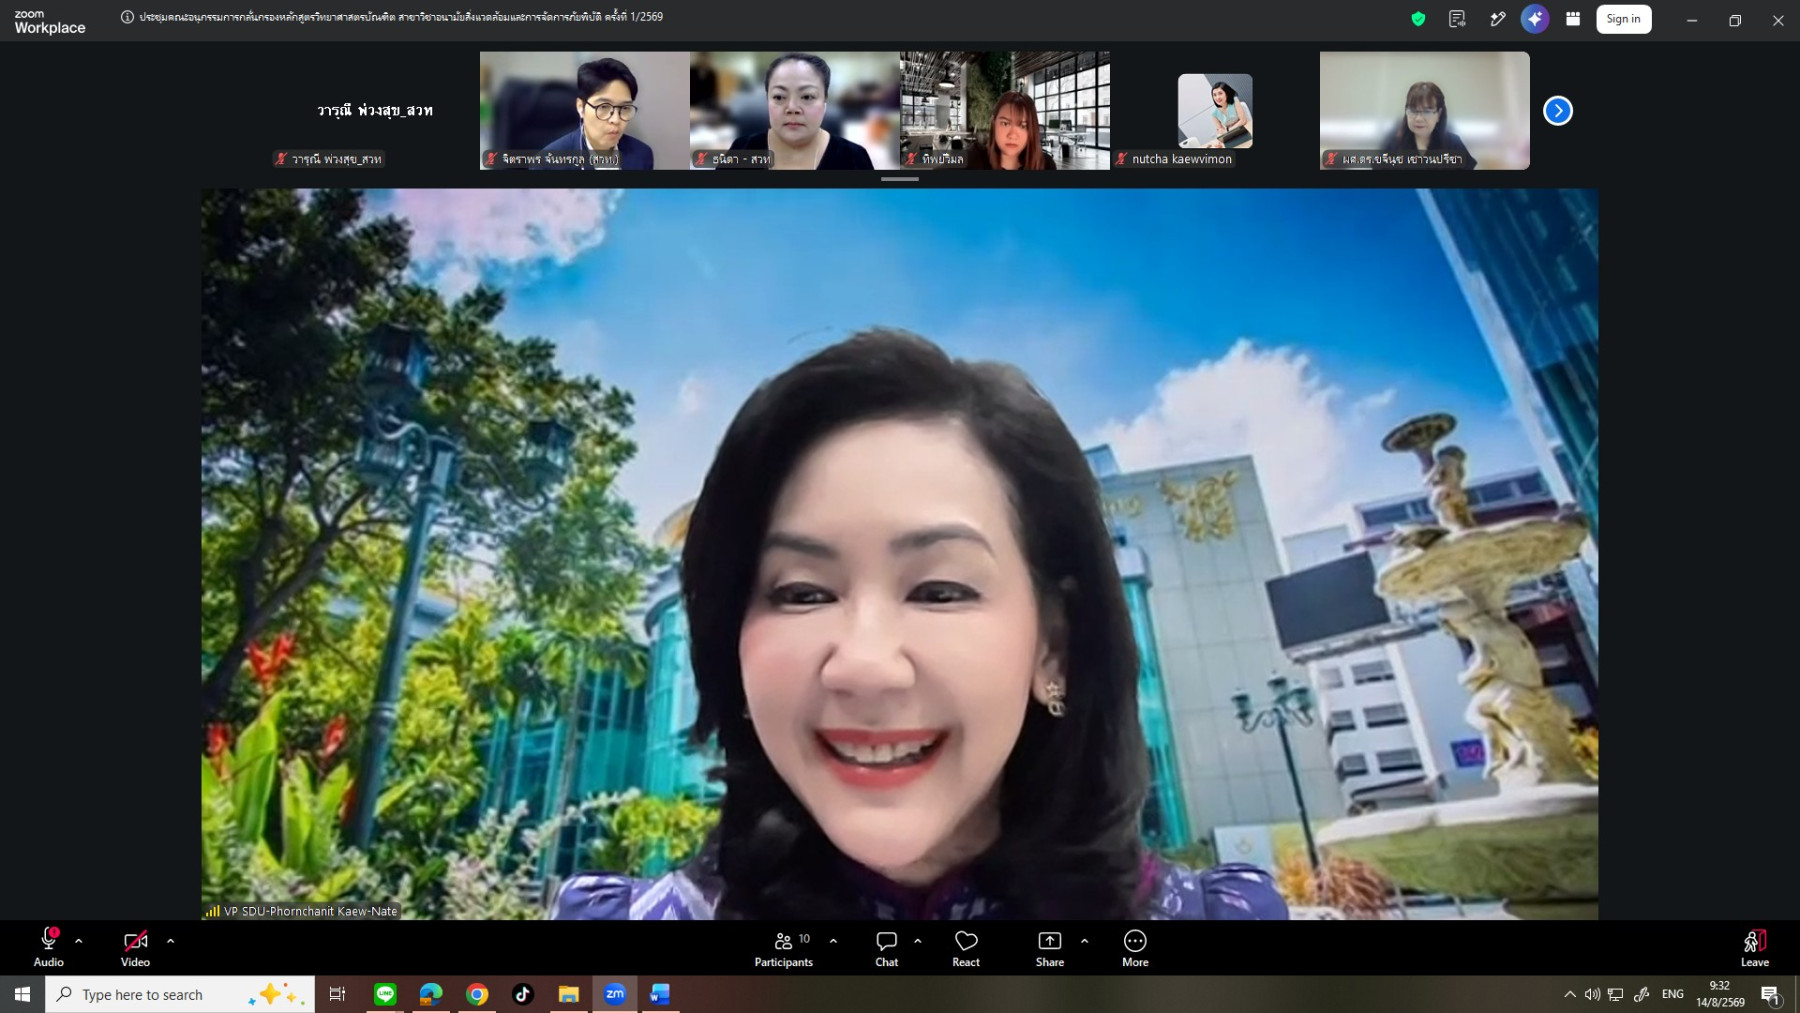
Task: Select the วารุณี พ่วงสุข_สวท participant tile
Action: pyautogui.click(x=375, y=111)
